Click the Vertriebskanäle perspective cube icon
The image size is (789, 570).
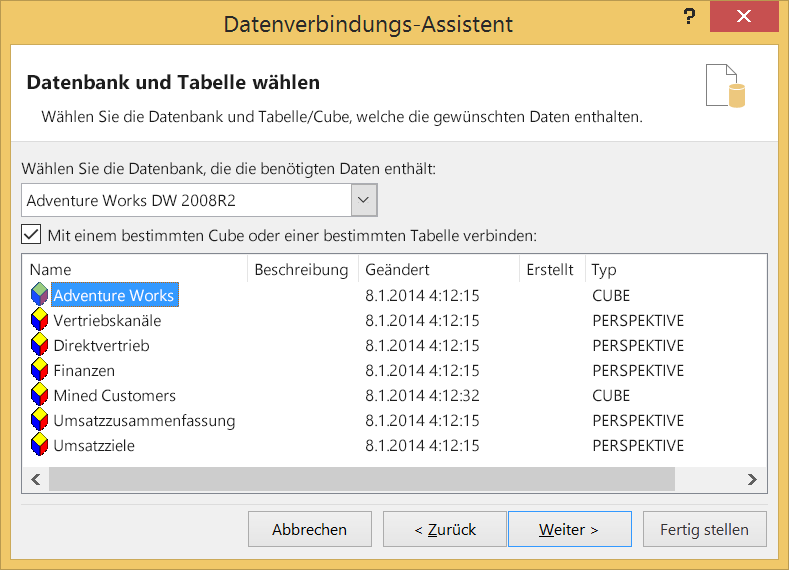(39, 320)
